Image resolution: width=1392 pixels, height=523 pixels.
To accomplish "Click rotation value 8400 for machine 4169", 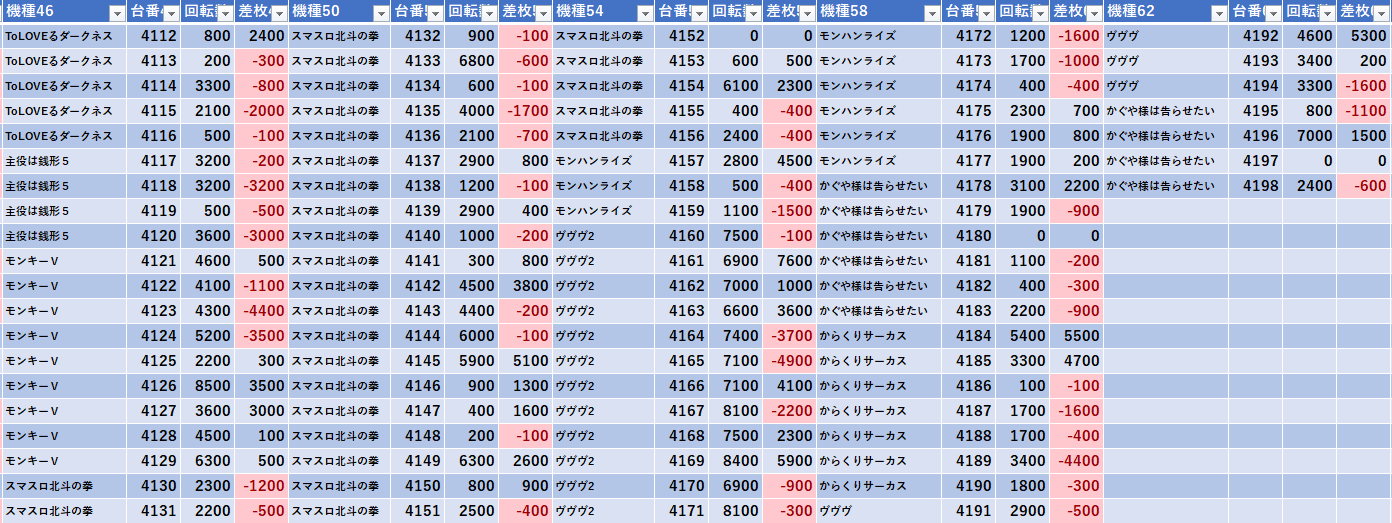I will click(x=736, y=461).
